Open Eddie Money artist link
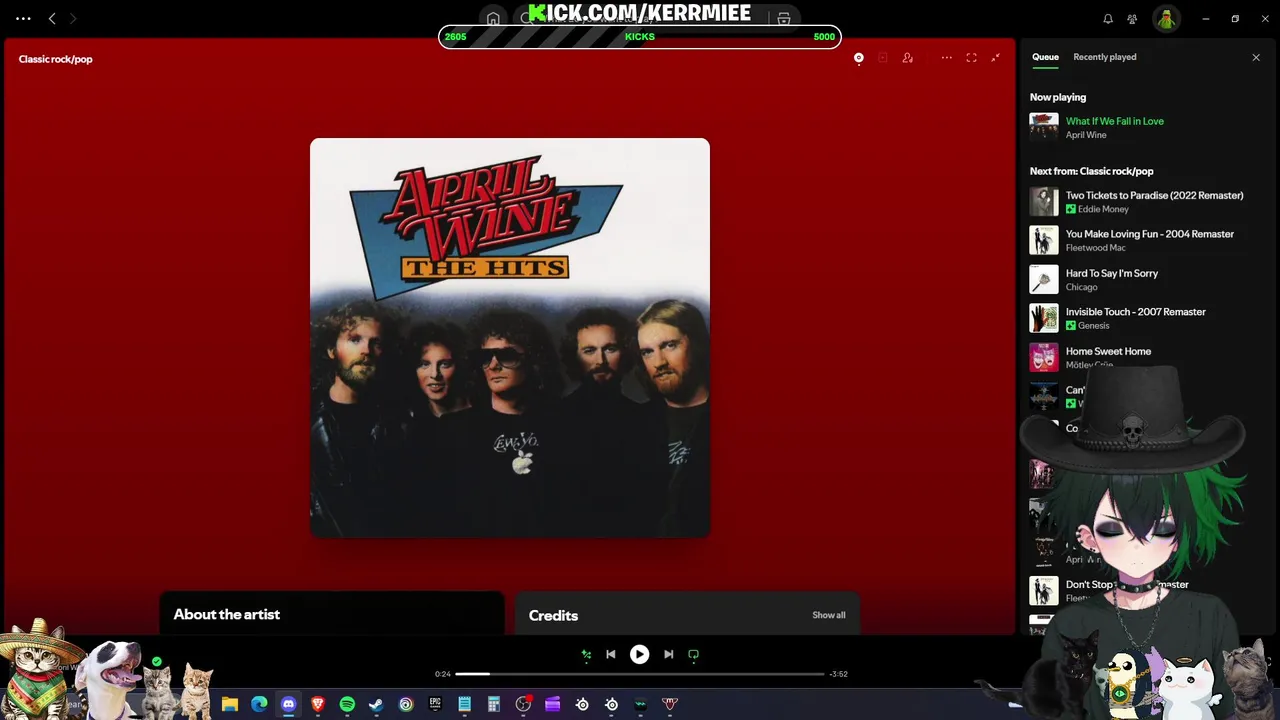 1103,209
